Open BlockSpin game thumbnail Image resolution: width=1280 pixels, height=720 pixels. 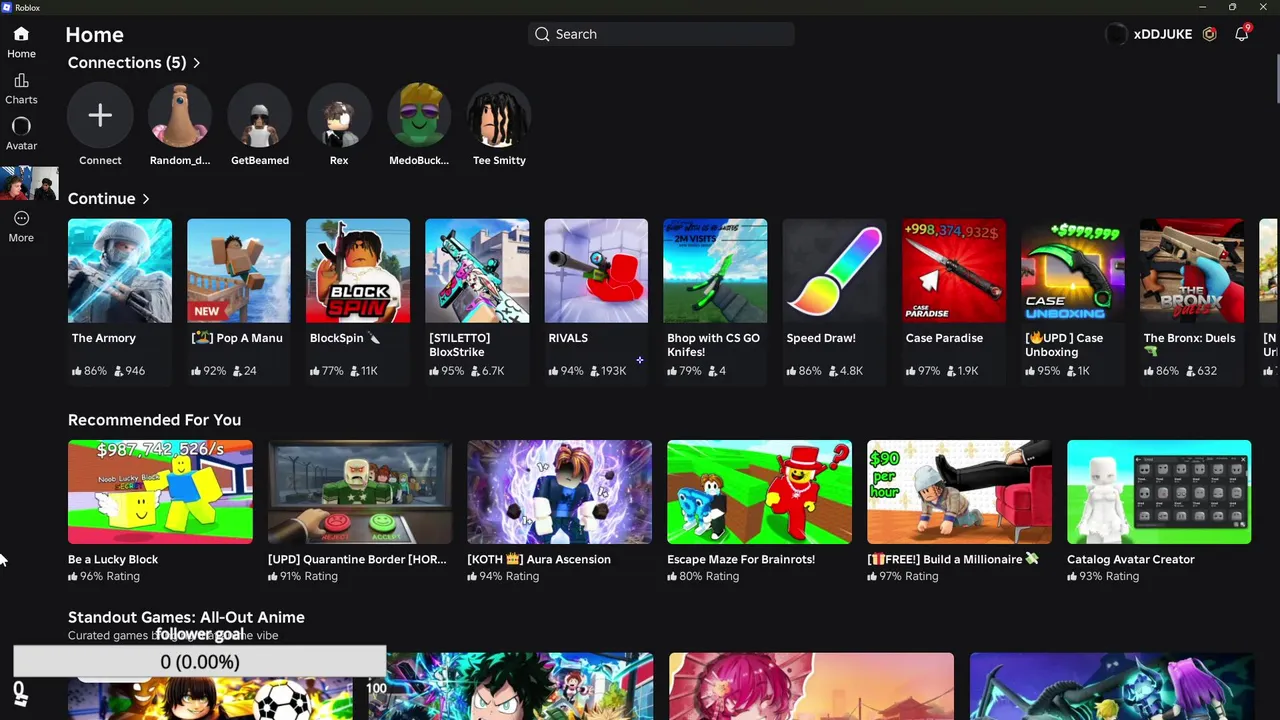coord(358,271)
